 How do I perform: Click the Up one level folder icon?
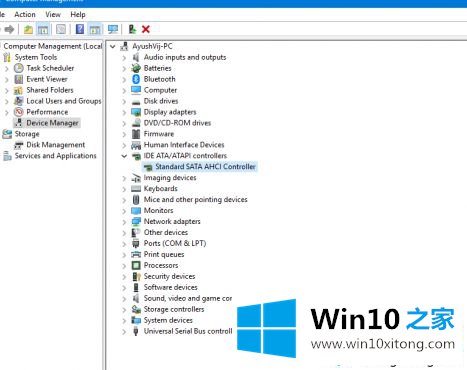(28, 29)
